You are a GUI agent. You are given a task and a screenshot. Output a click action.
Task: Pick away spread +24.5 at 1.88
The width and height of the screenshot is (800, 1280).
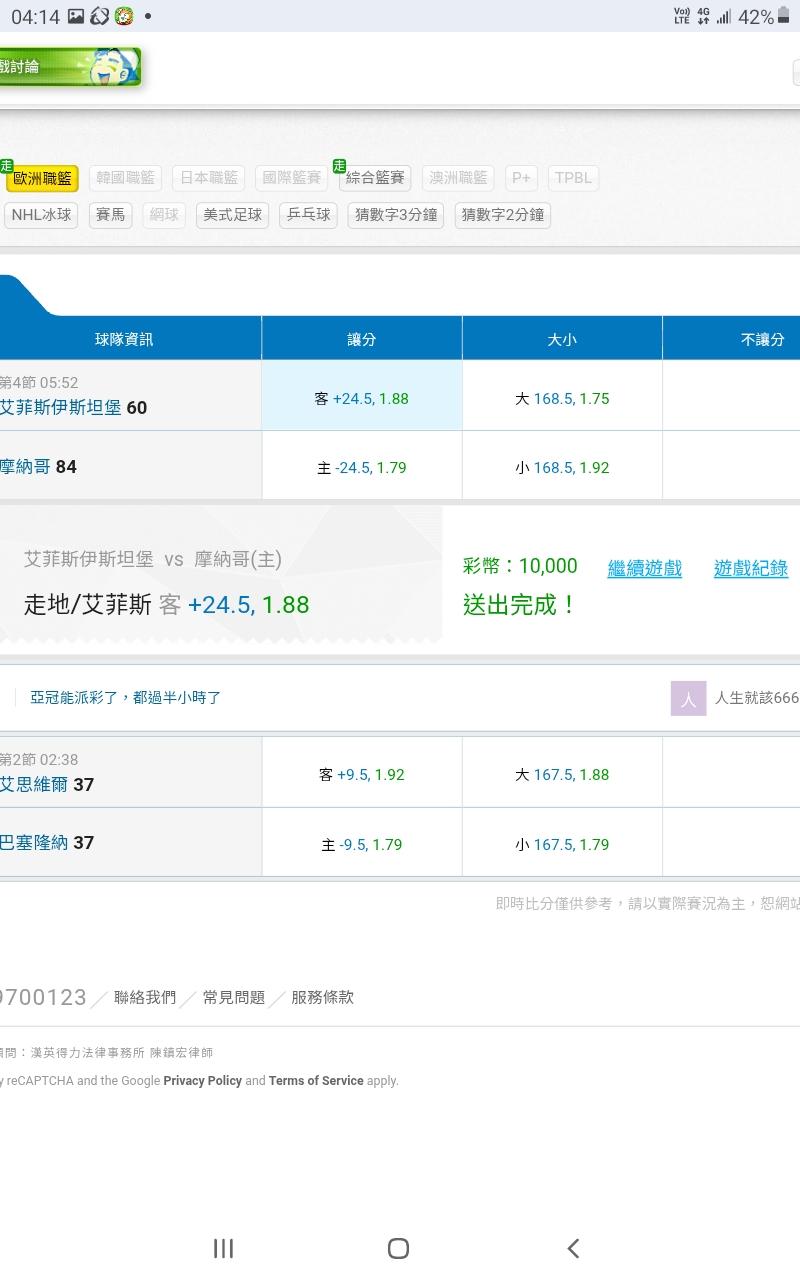(361, 398)
